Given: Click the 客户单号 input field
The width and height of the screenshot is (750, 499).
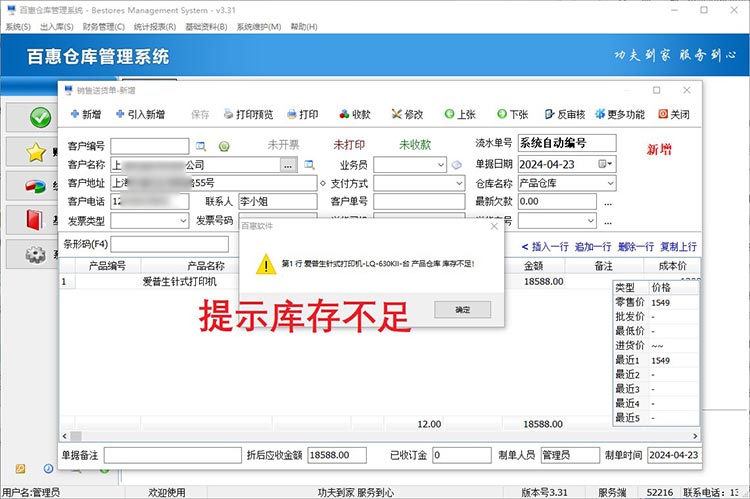Looking at the screenshot, I should tap(419, 201).
